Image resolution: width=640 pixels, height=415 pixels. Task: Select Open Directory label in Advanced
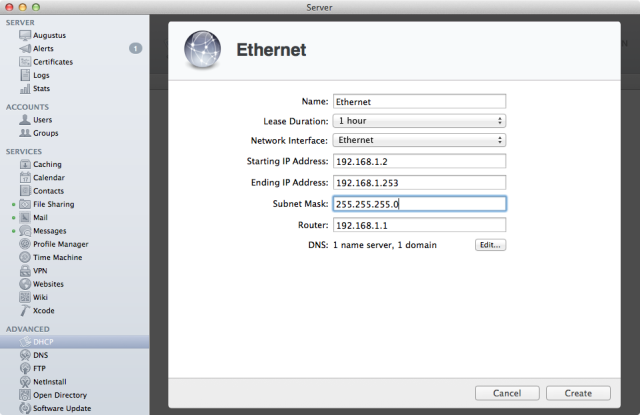point(60,395)
